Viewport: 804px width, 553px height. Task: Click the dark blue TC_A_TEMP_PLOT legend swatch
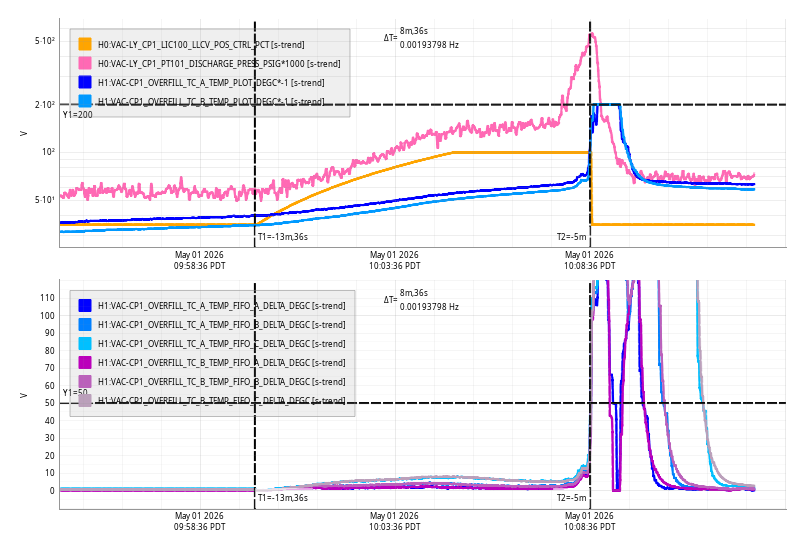[x=85, y=82]
